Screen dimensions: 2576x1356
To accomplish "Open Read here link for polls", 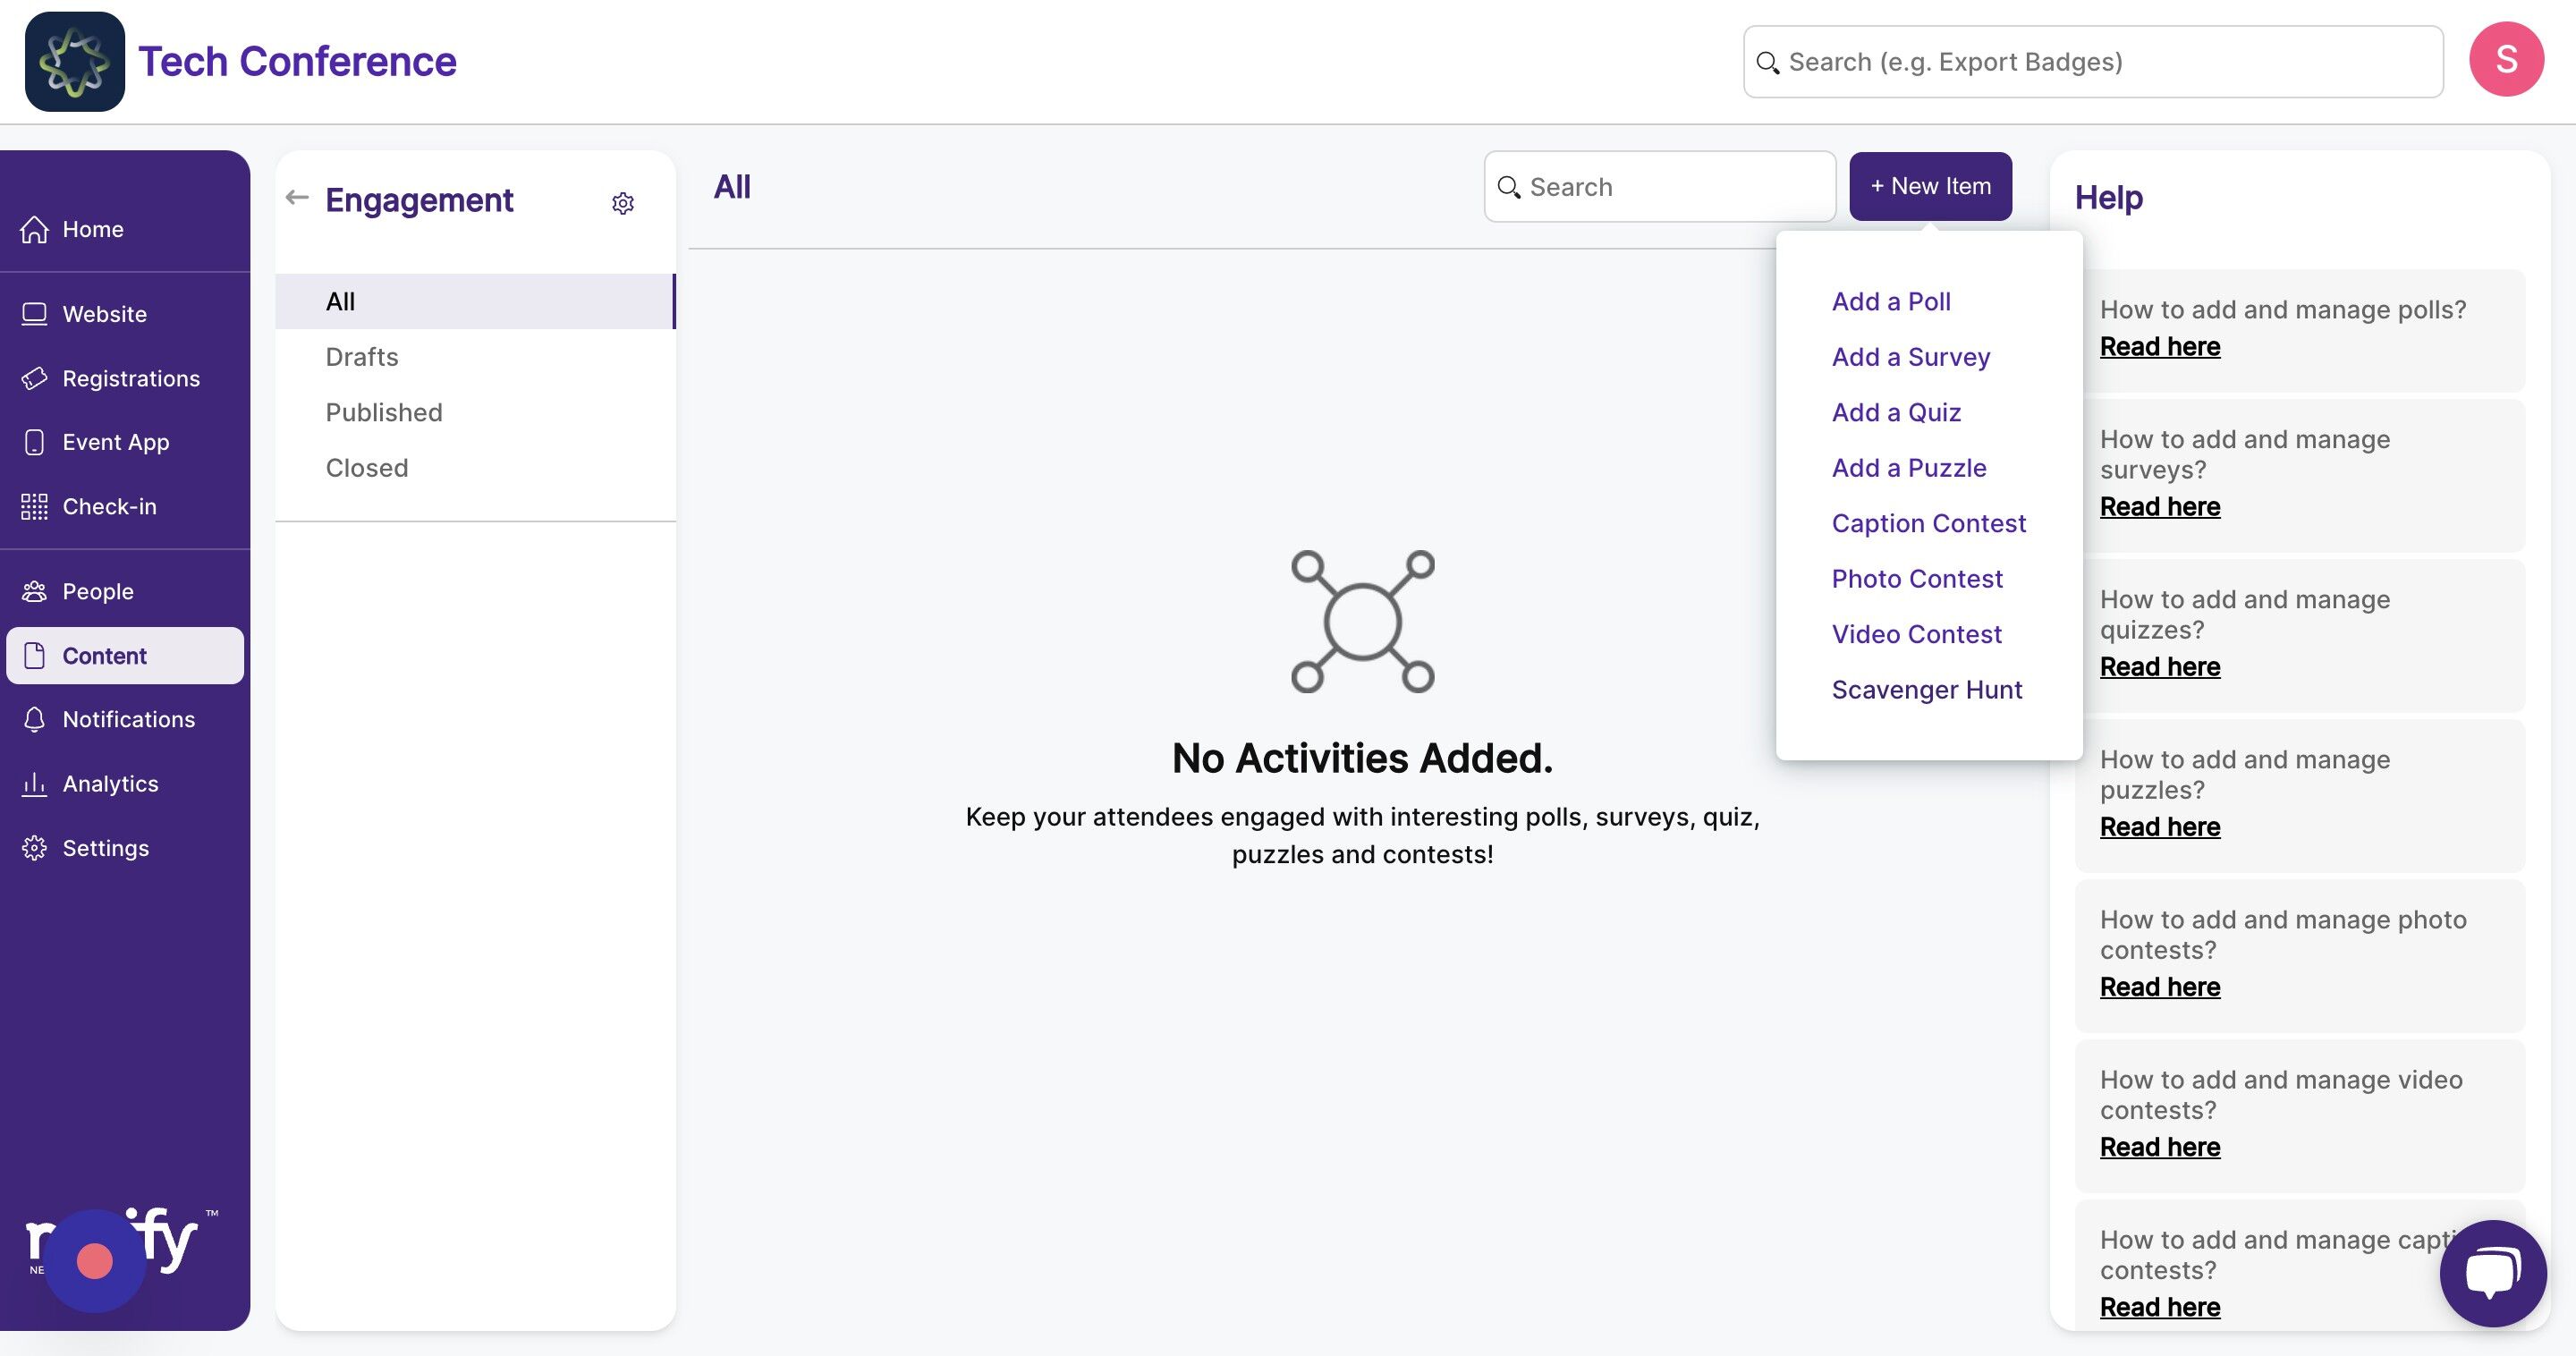I will [x=2159, y=347].
